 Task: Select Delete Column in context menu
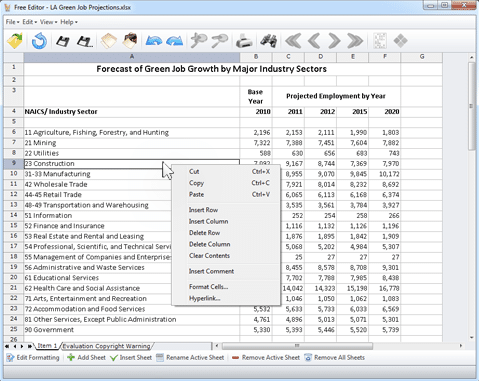[227, 244]
